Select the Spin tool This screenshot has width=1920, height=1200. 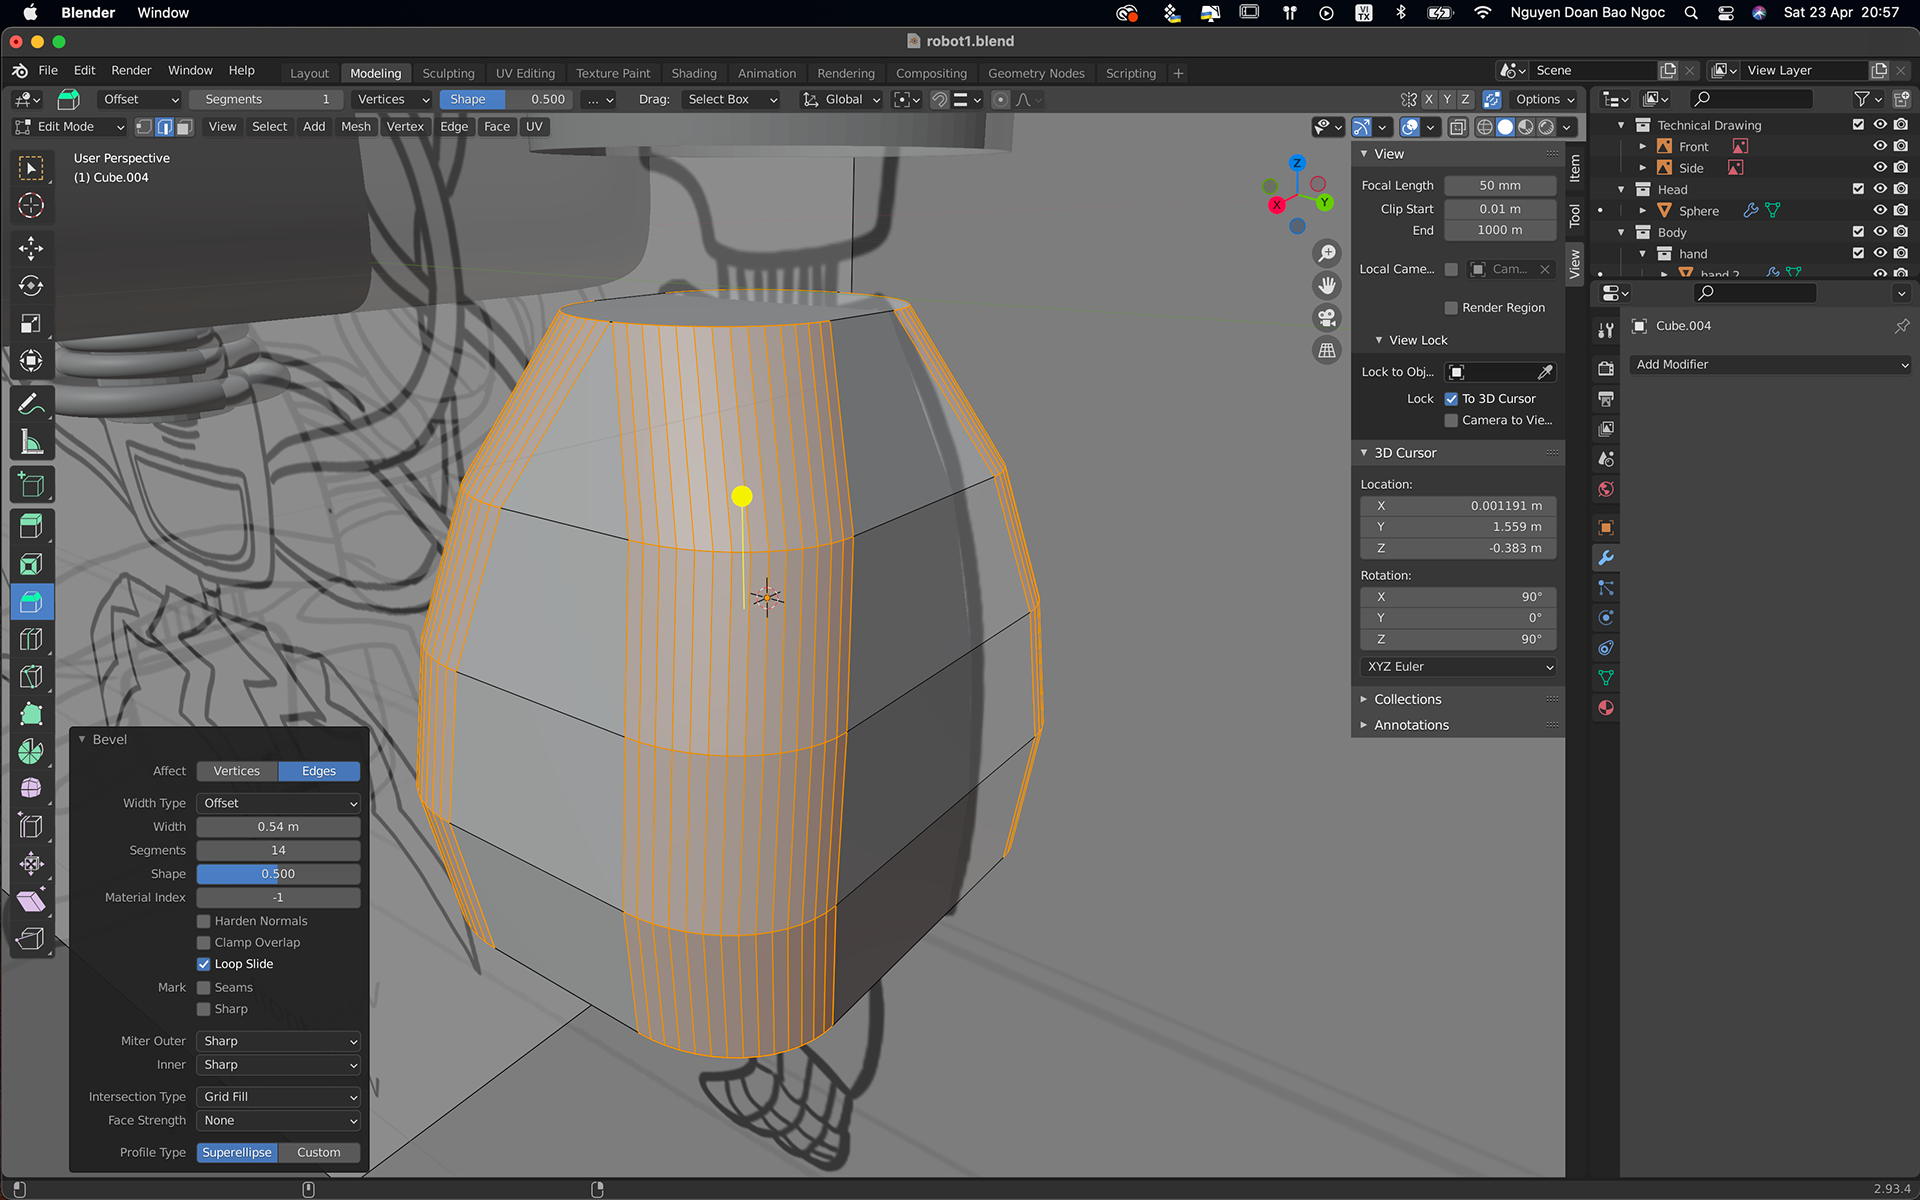[x=31, y=752]
